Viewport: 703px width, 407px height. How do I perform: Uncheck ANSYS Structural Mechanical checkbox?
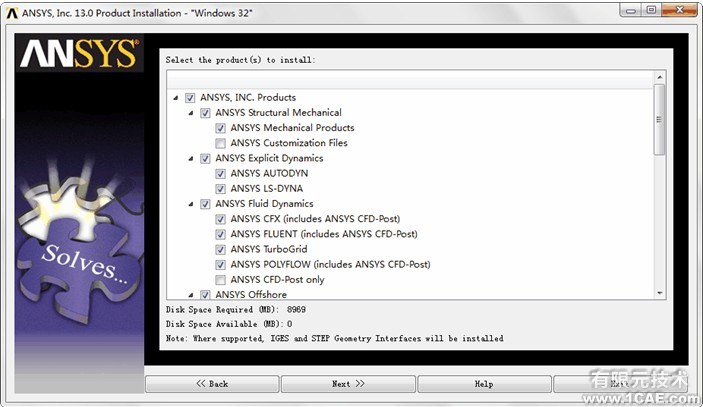205,113
